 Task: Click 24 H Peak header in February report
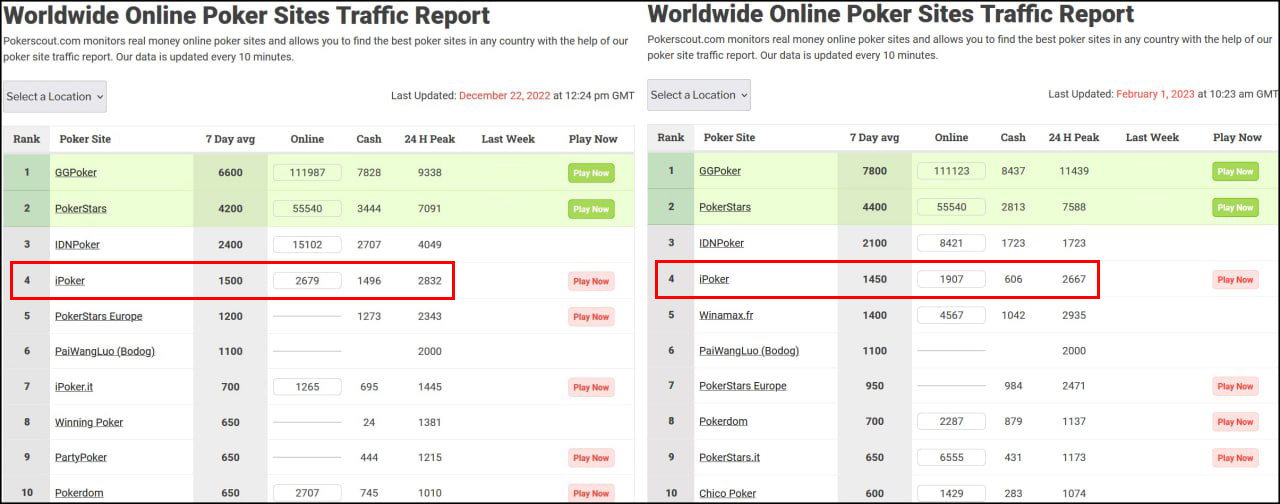[1073, 137]
